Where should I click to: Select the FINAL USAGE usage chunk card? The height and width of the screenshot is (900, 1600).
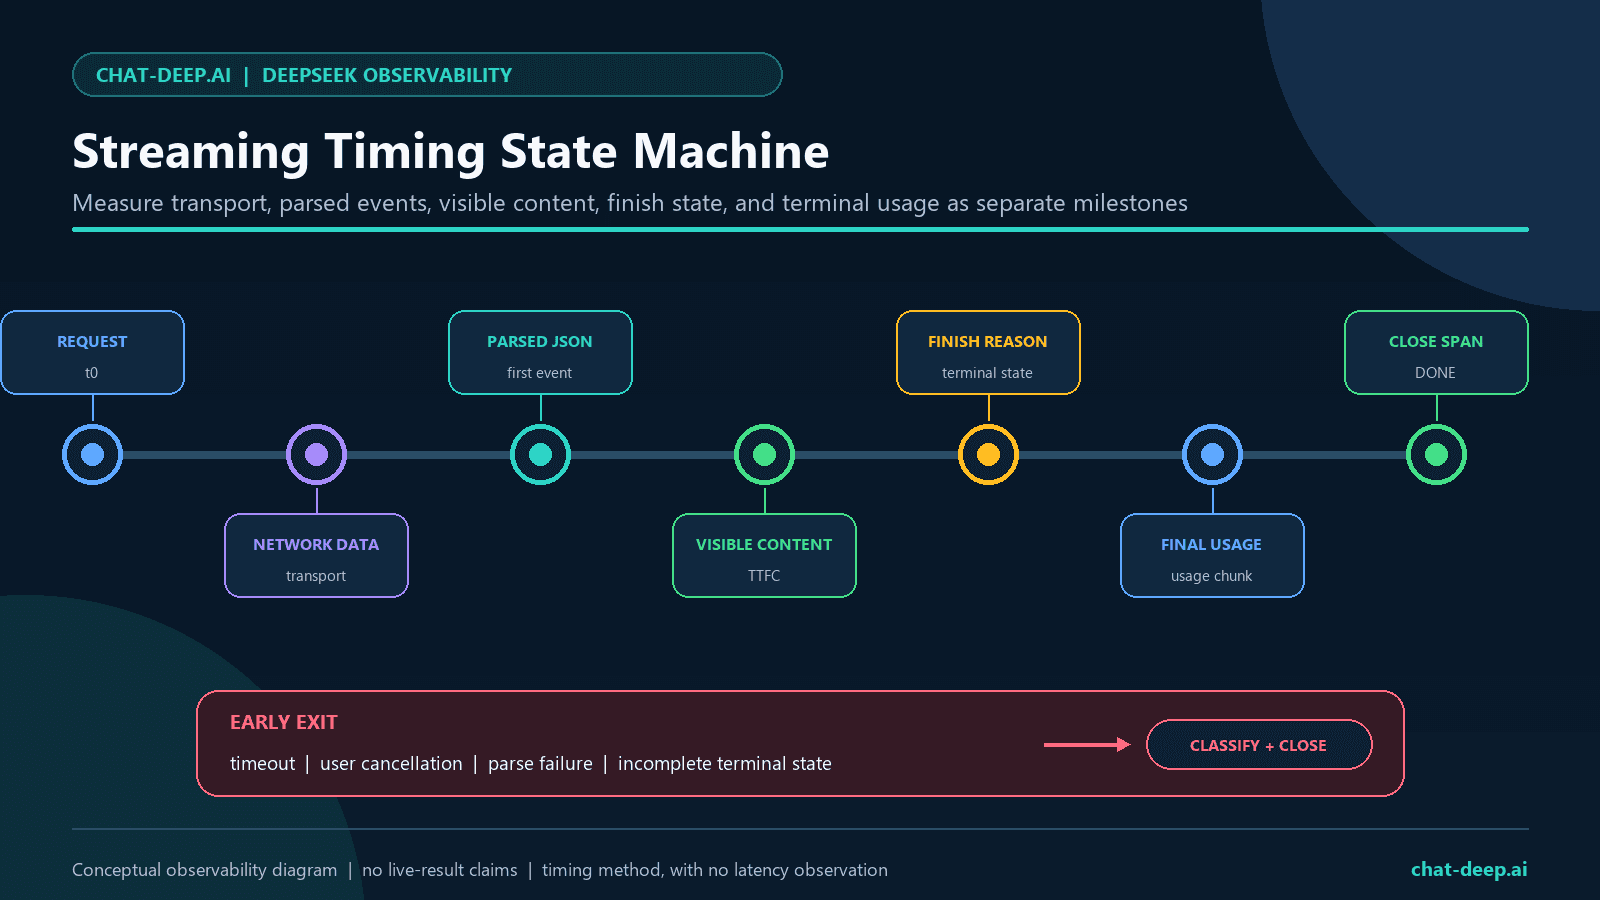(1212, 555)
